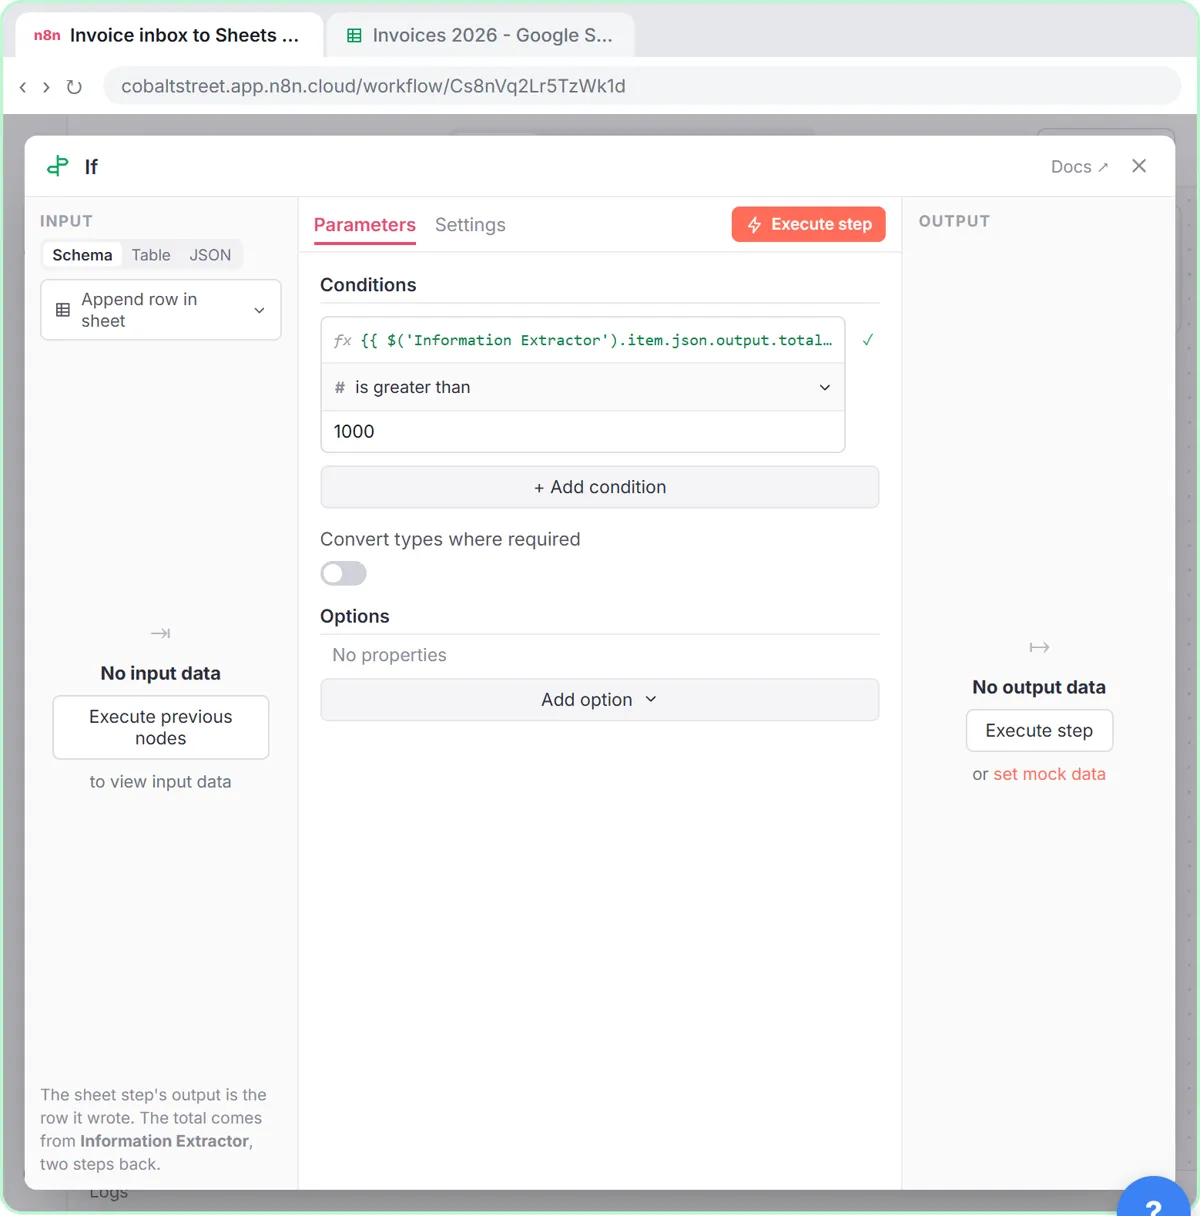Open the Docs link
Viewport: 1200px width, 1216px height.
tap(1079, 167)
